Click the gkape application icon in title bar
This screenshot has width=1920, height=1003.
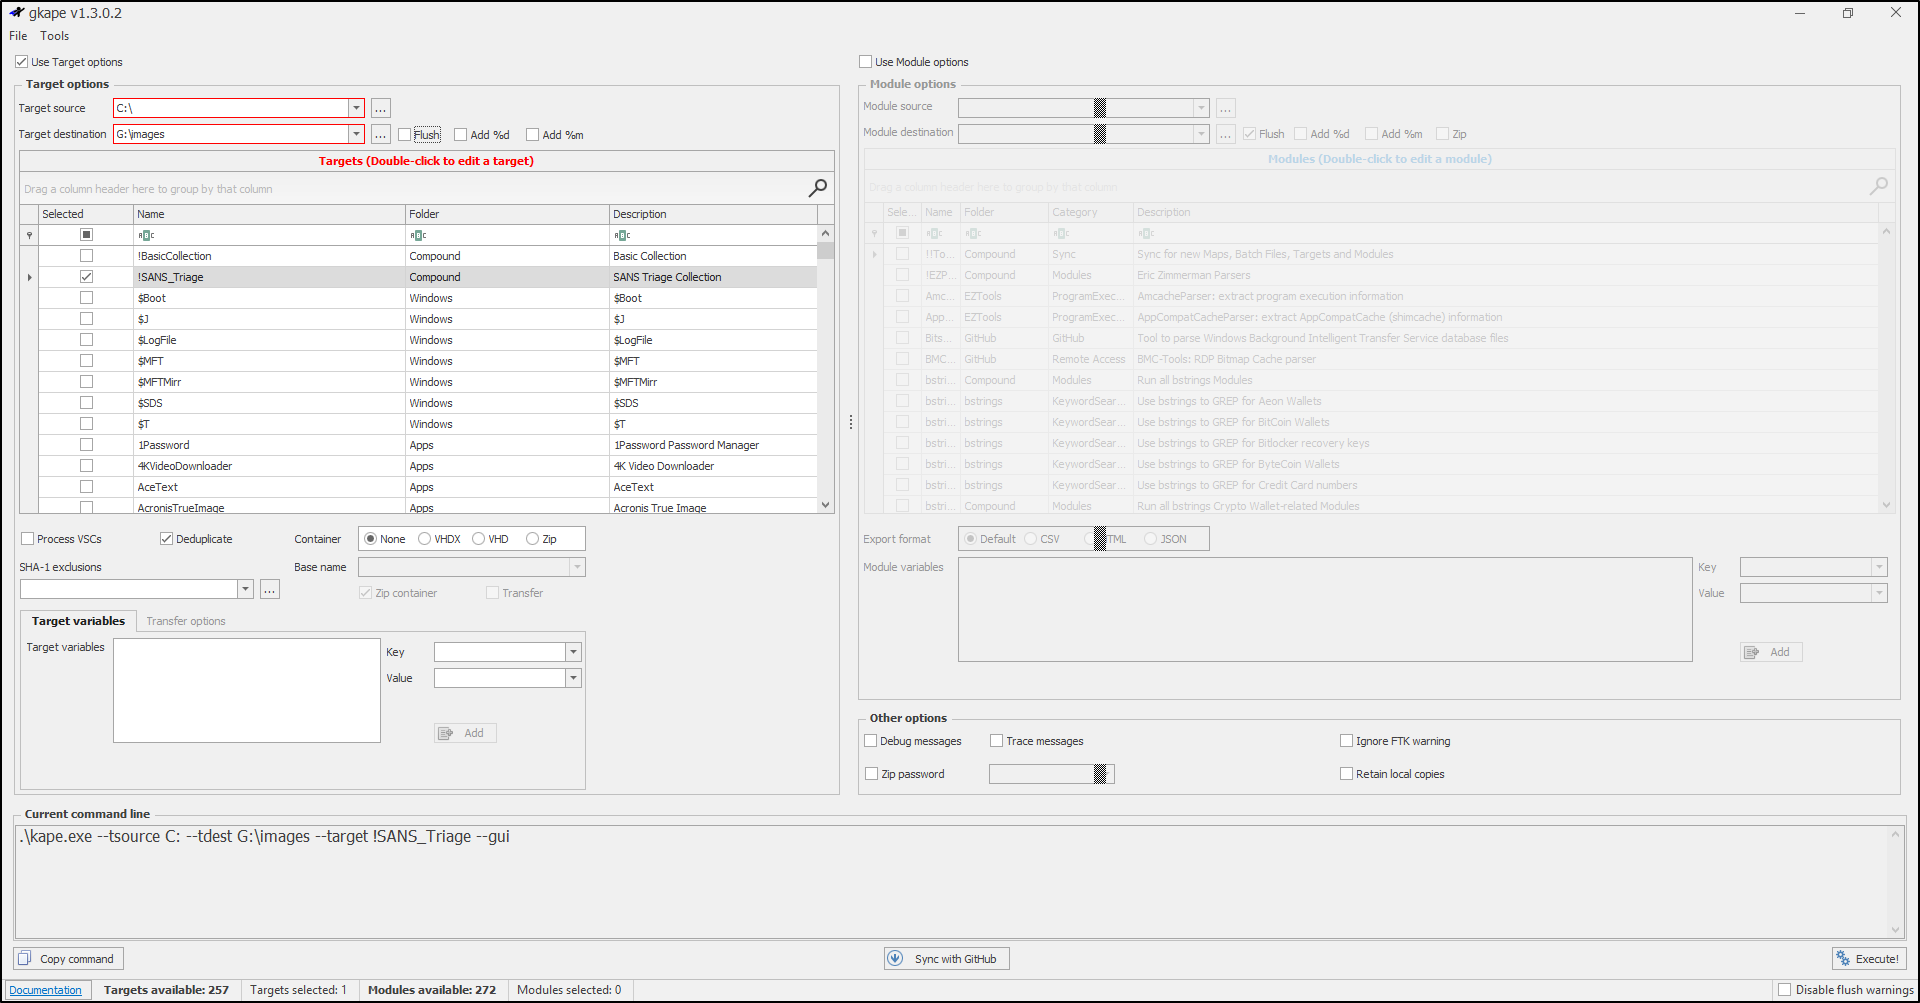16,13
